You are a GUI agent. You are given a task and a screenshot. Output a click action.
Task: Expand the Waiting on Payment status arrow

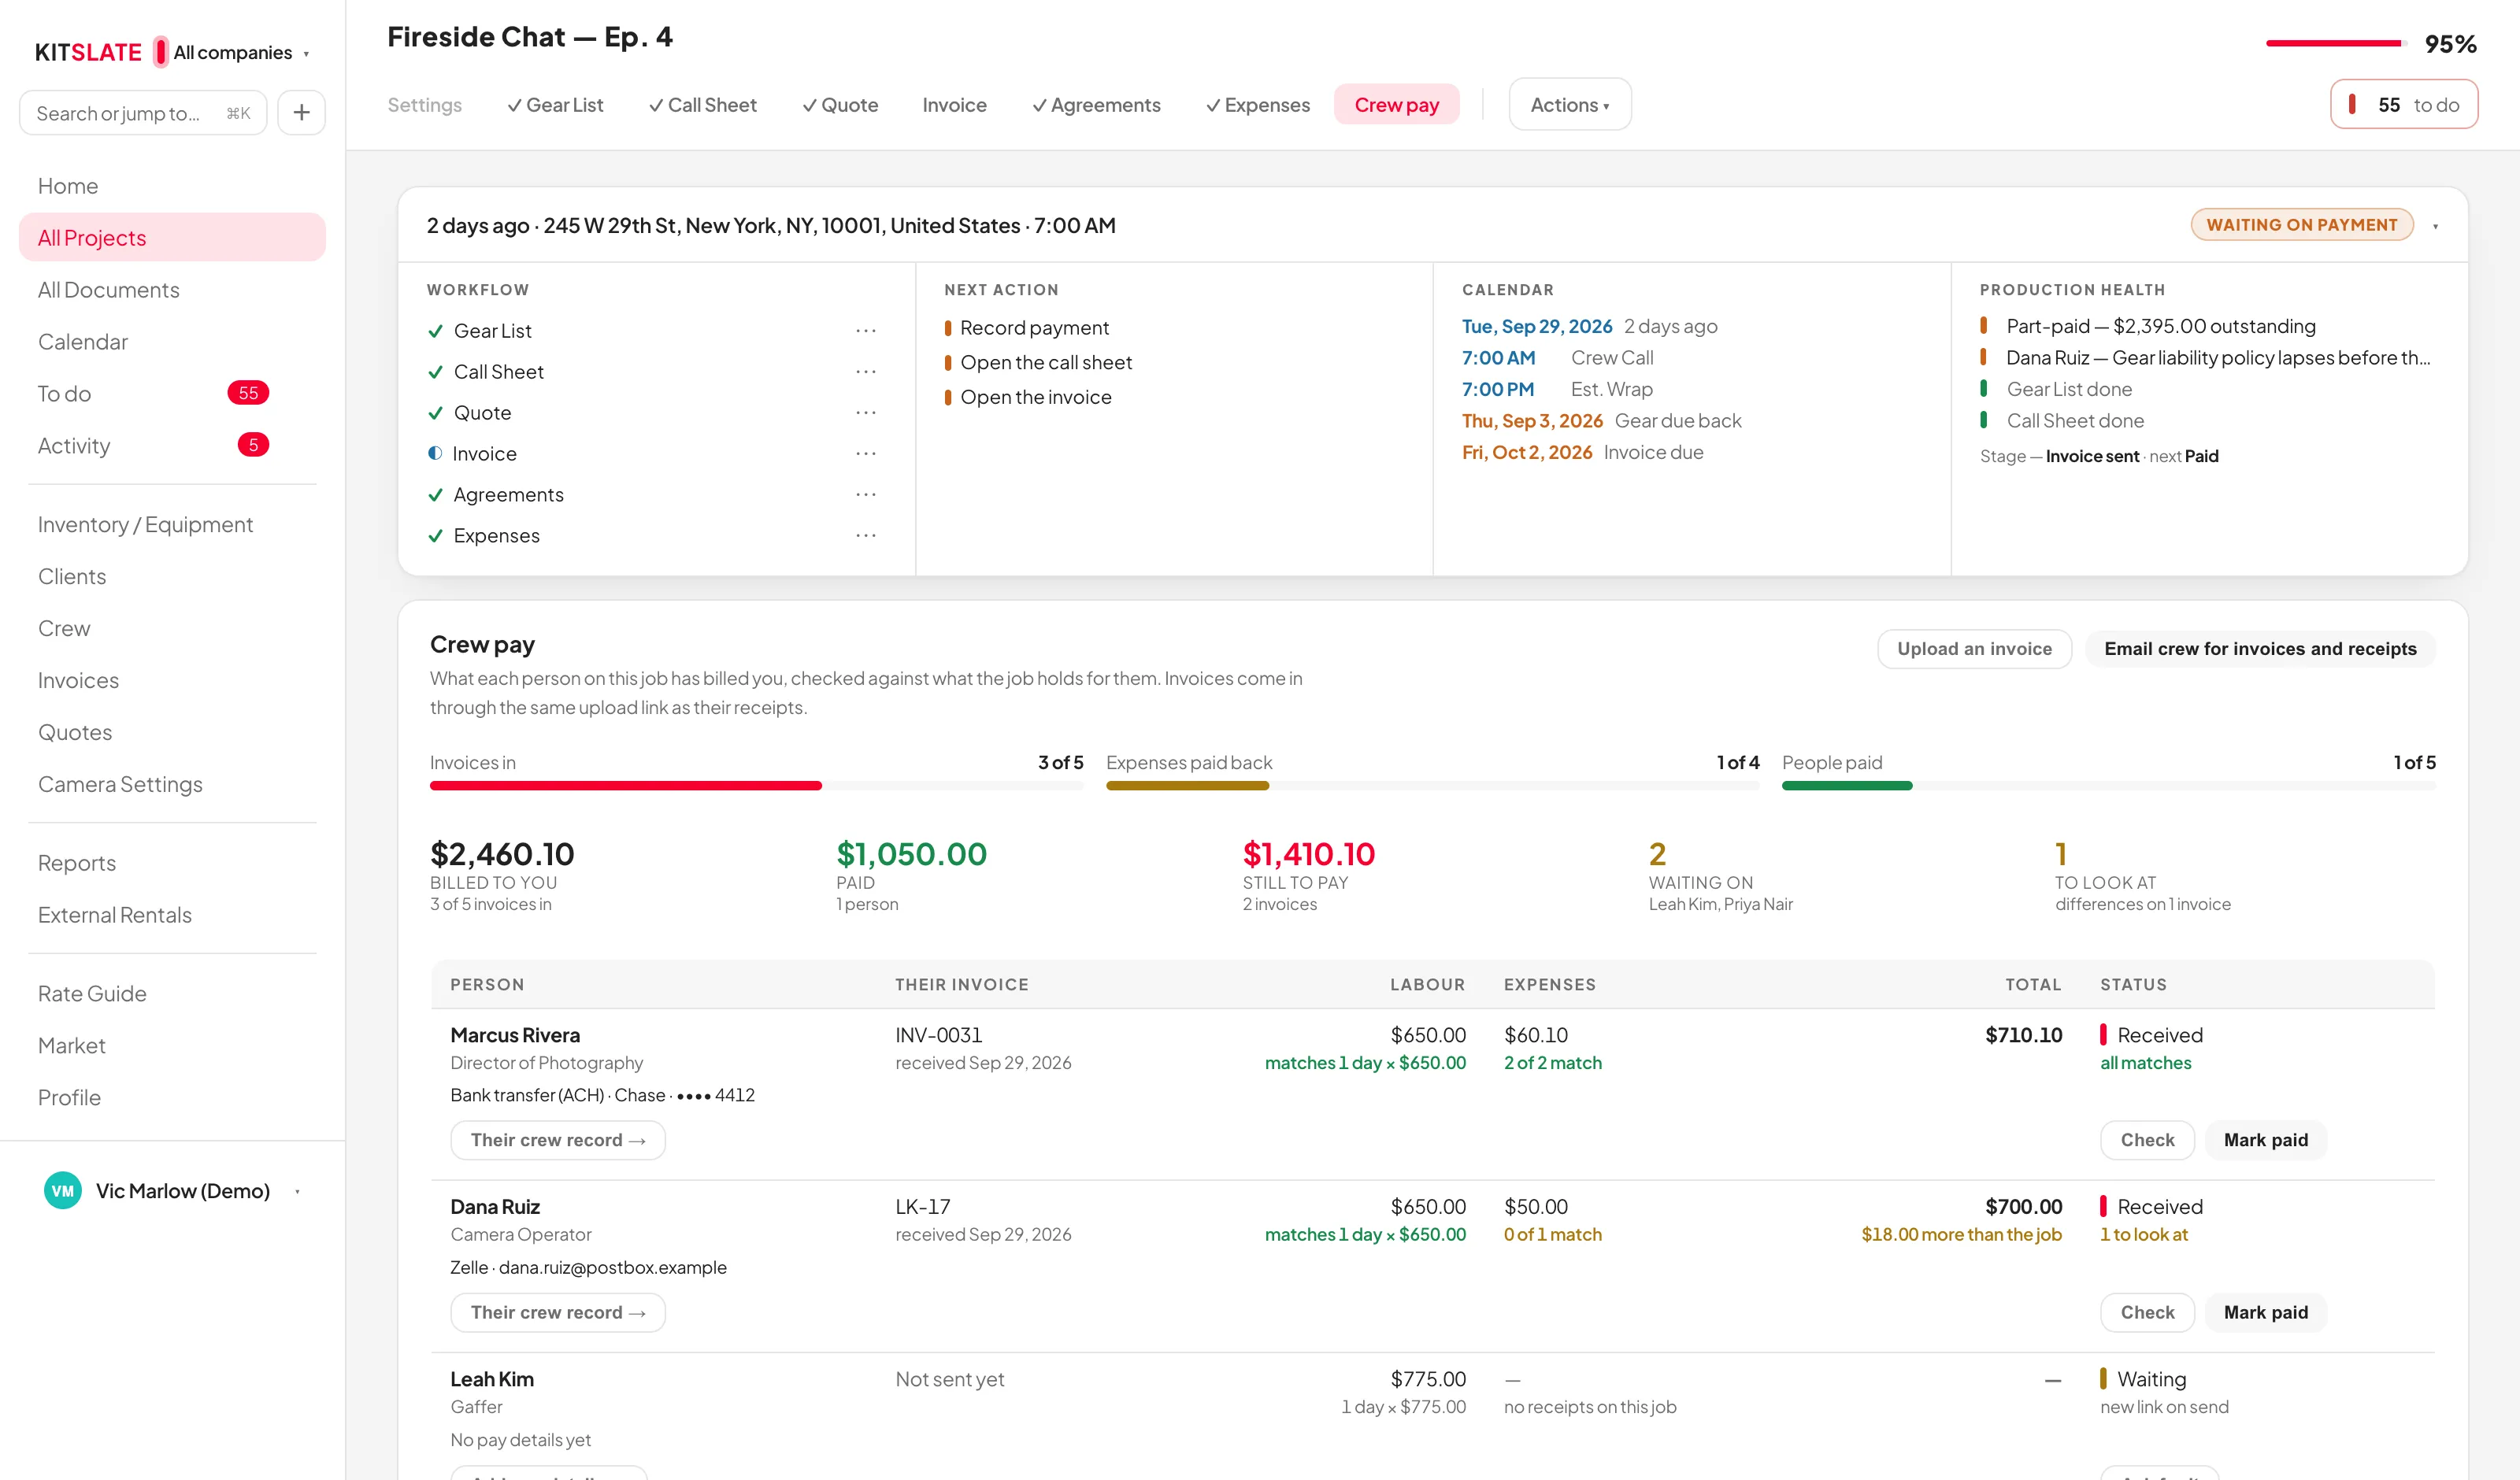click(2435, 226)
